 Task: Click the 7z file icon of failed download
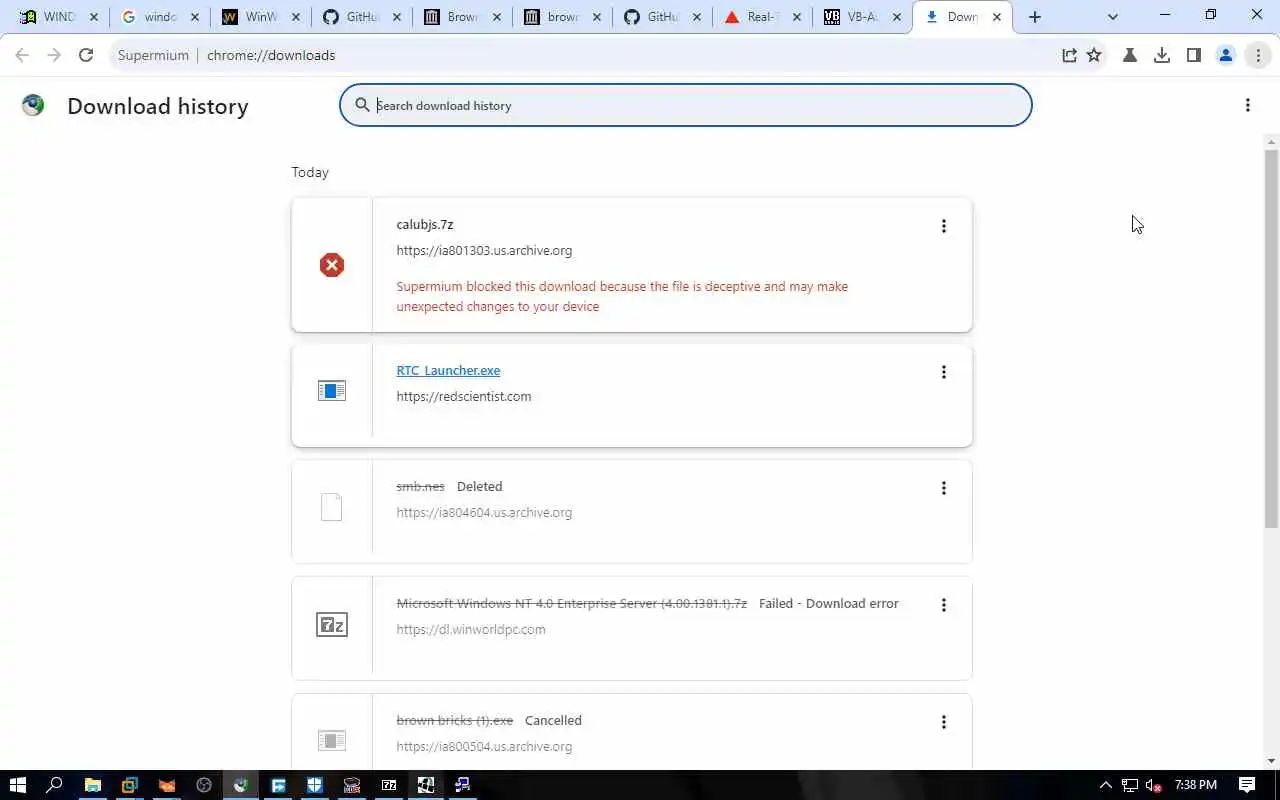tap(332, 625)
